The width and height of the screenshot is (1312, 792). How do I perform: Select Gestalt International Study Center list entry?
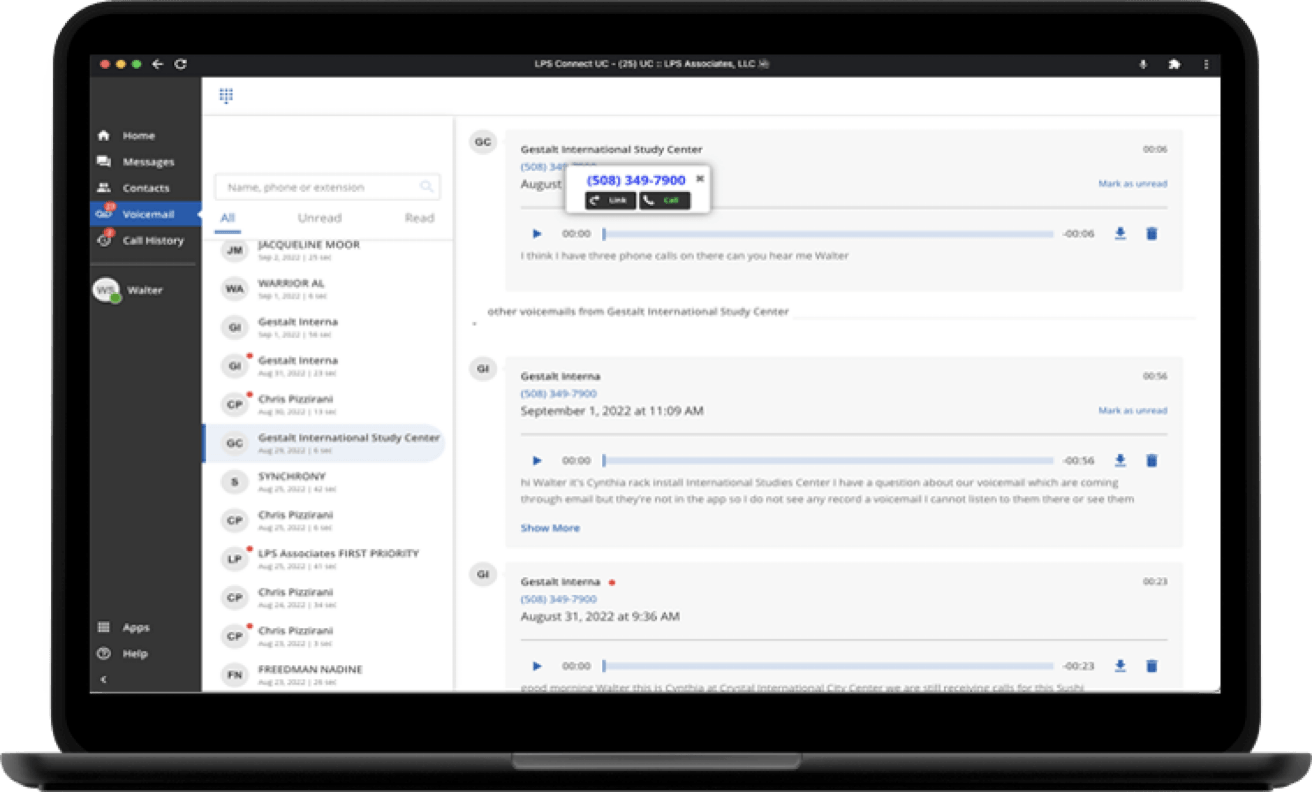tap(325, 443)
